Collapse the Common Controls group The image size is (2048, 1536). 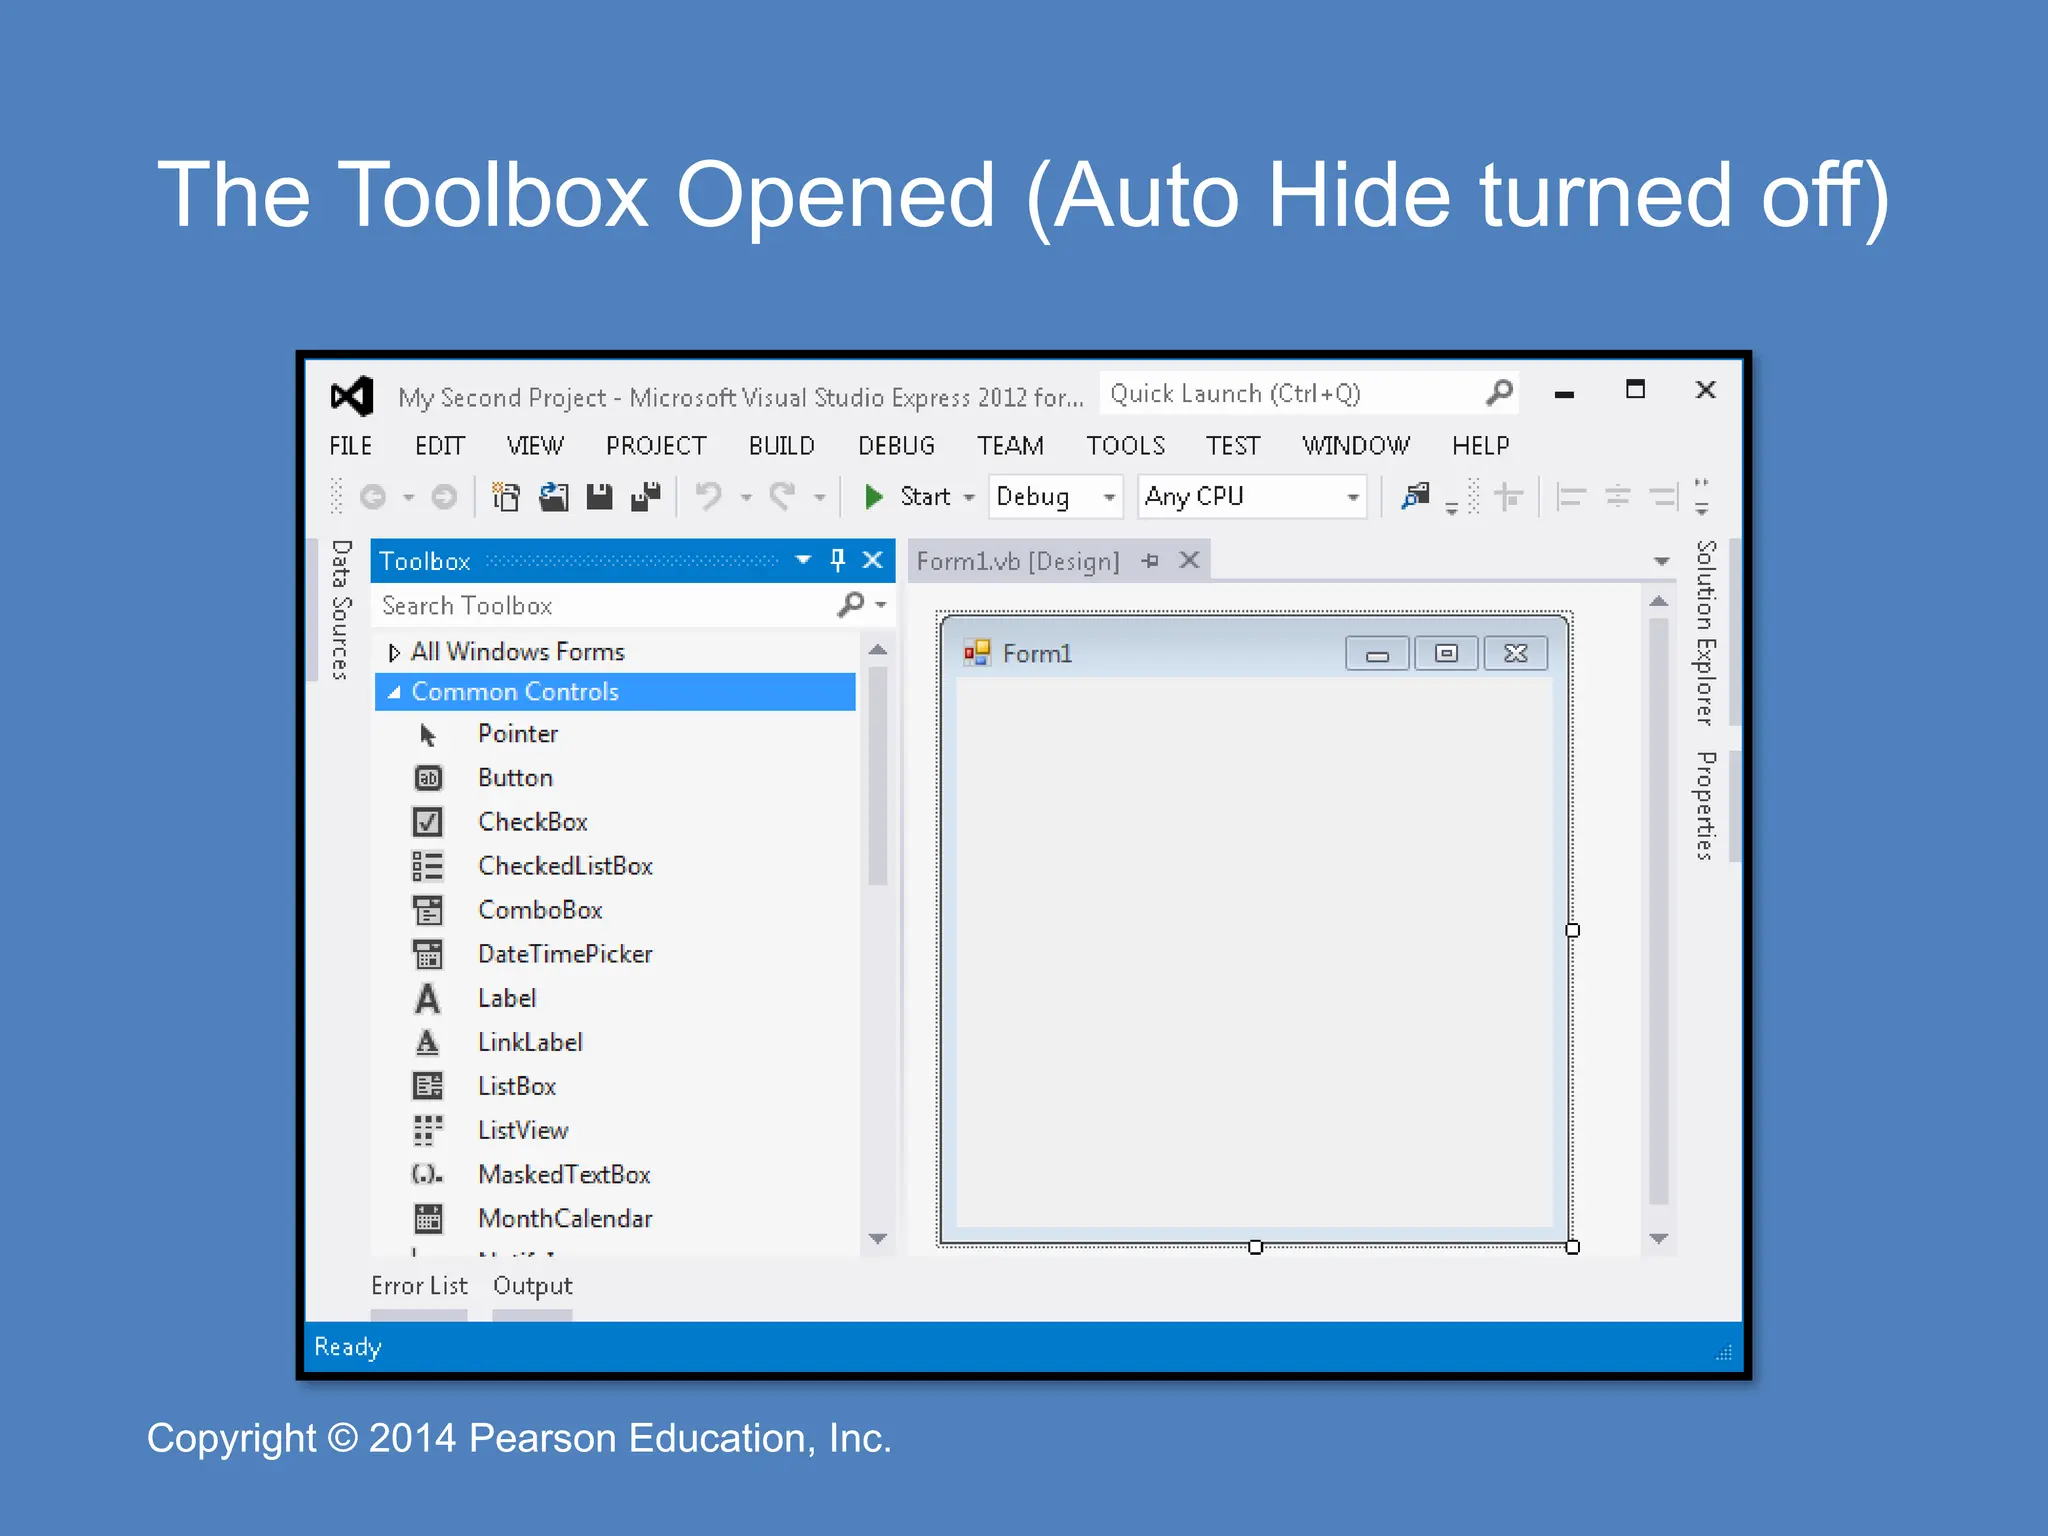click(x=394, y=692)
